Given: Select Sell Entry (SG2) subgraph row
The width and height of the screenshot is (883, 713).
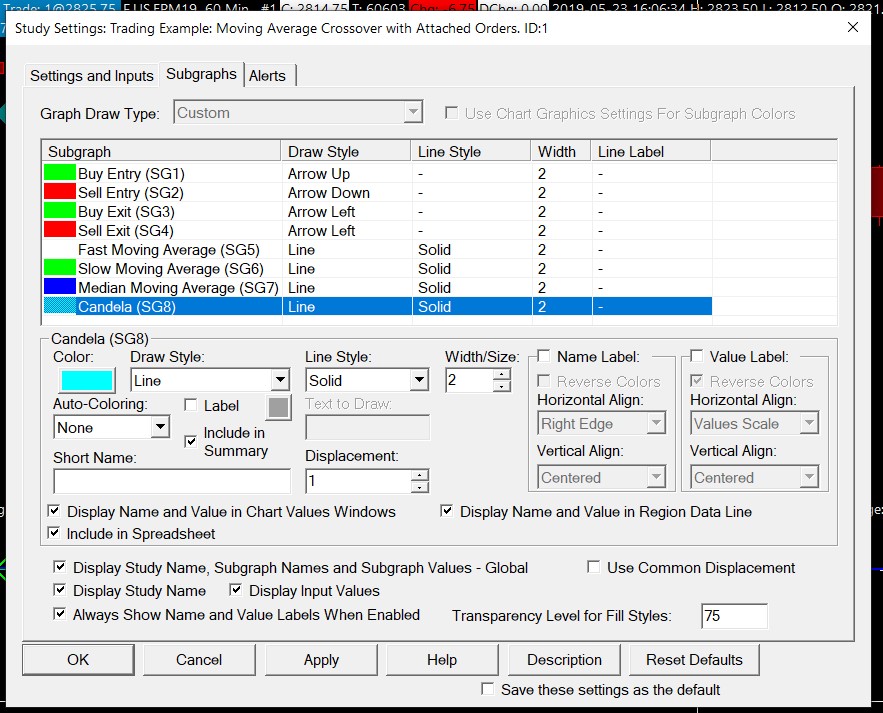Looking at the screenshot, I should pyautogui.click(x=377, y=193).
